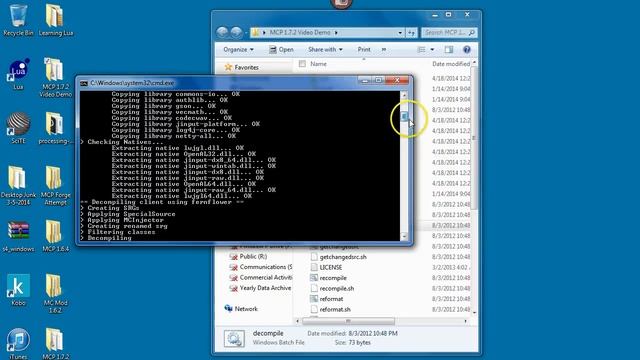This screenshot has height=360, width=640.
Task: Show hidden toolbar commands via double chevron
Action: tap(384, 49)
